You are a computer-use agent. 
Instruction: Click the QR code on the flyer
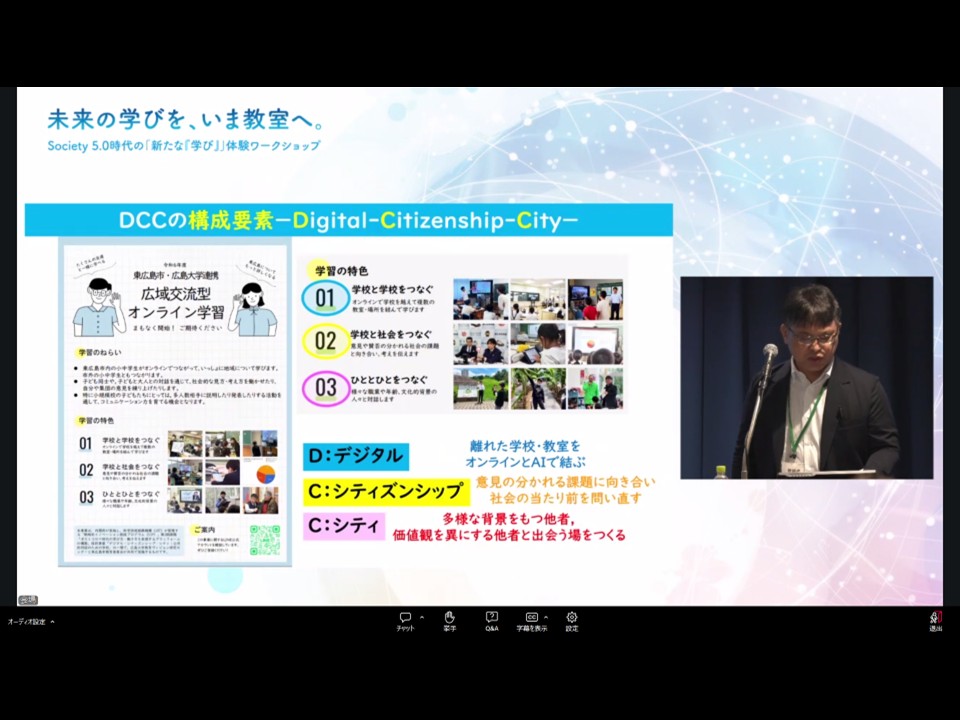[x=264, y=540]
